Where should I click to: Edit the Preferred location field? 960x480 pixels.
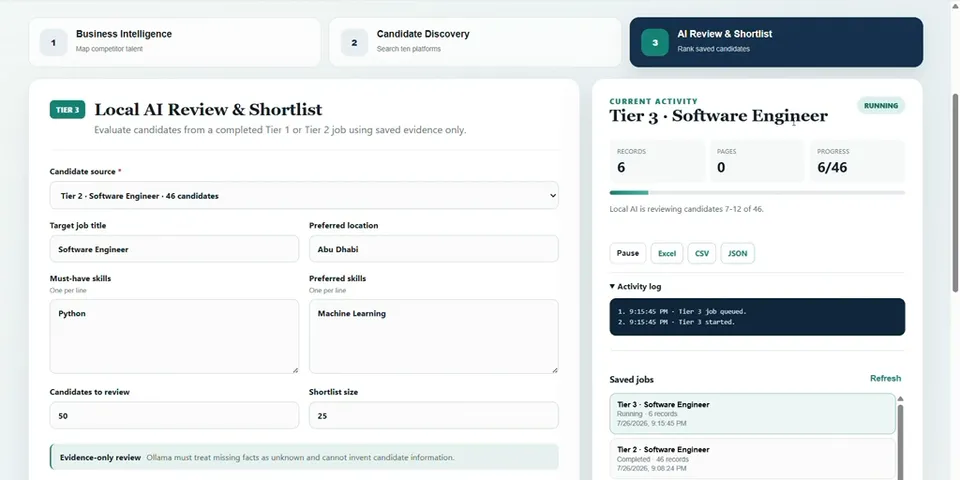433,249
